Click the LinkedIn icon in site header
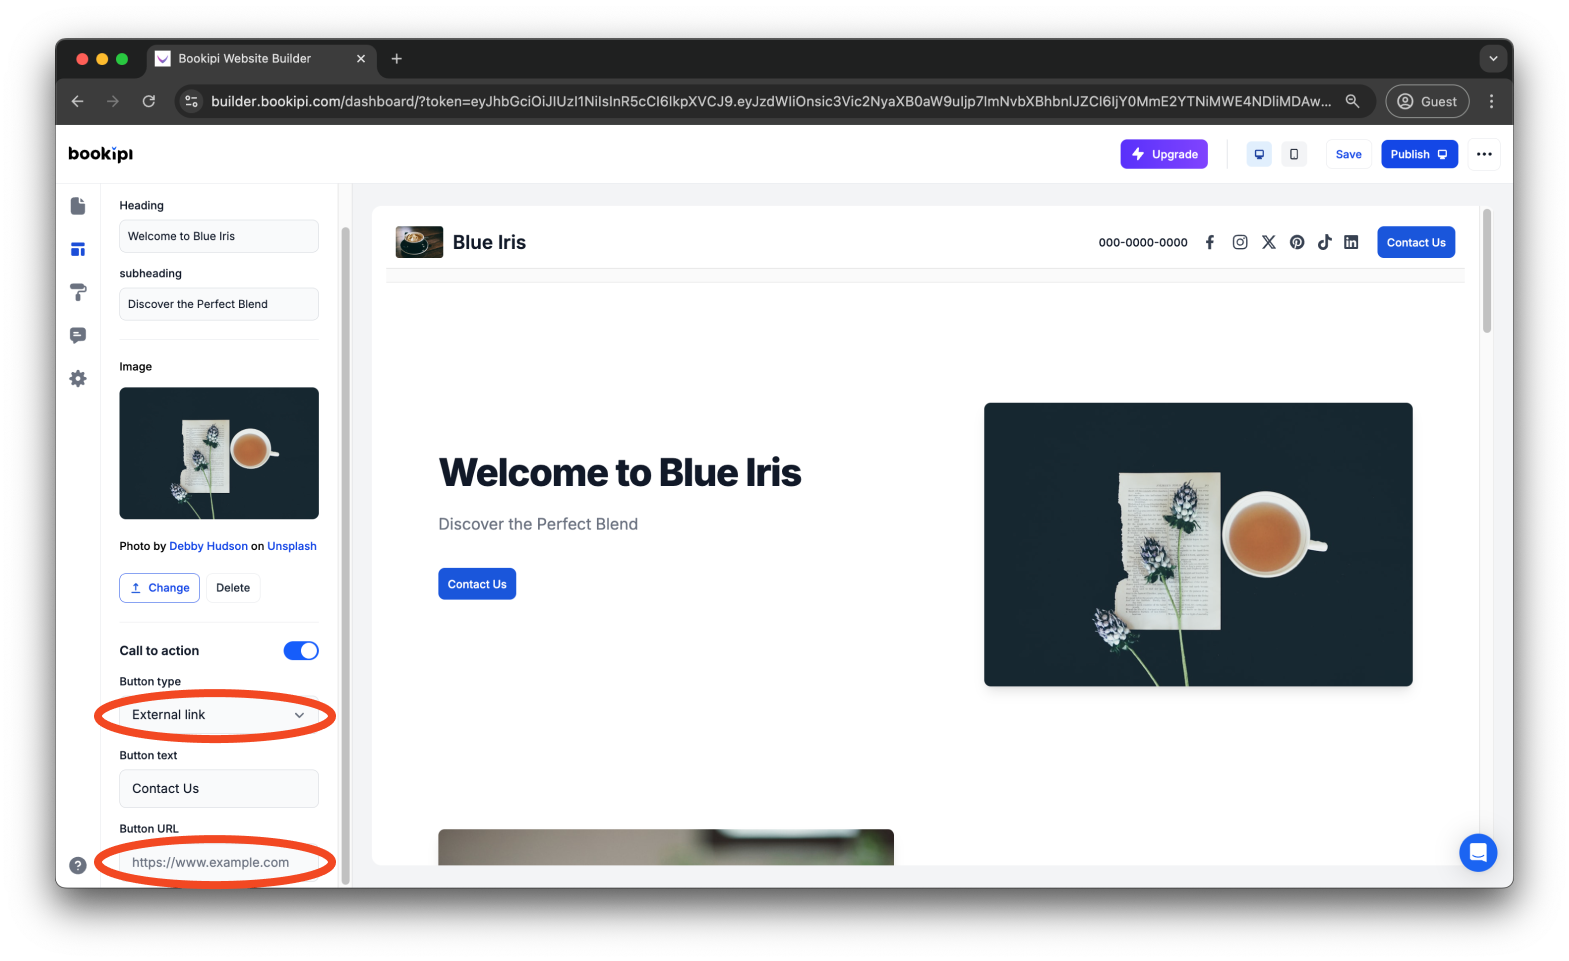1569x961 pixels. coord(1351,242)
